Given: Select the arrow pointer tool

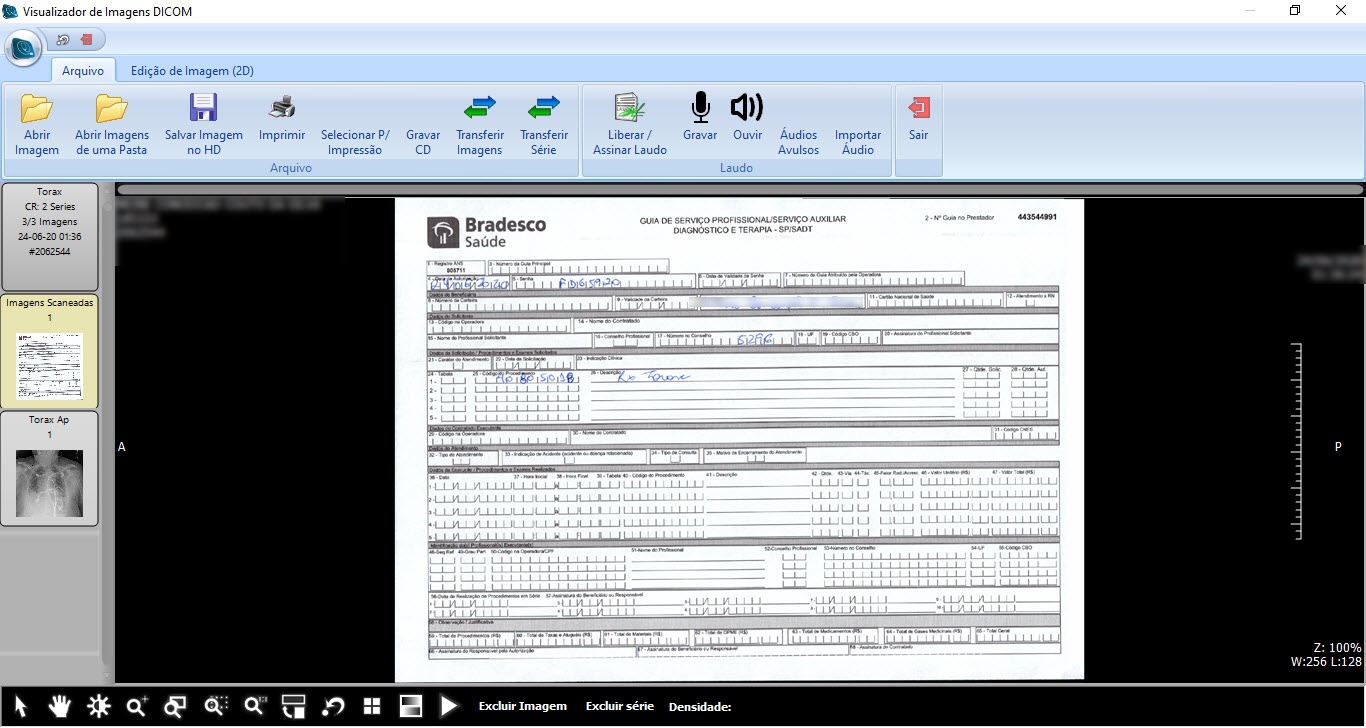Looking at the screenshot, I should pyautogui.click(x=21, y=707).
